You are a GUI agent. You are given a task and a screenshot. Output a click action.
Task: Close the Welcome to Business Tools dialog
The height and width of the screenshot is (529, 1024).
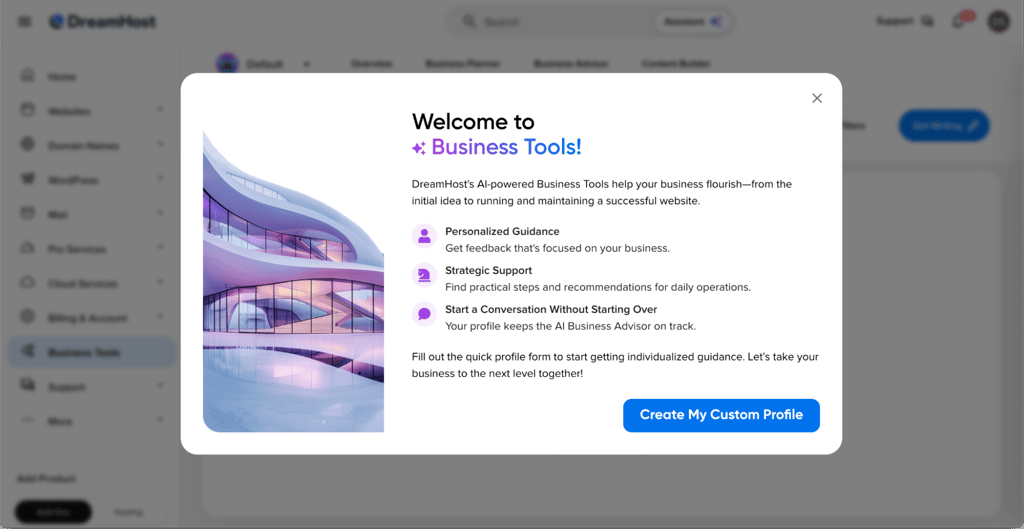click(816, 98)
